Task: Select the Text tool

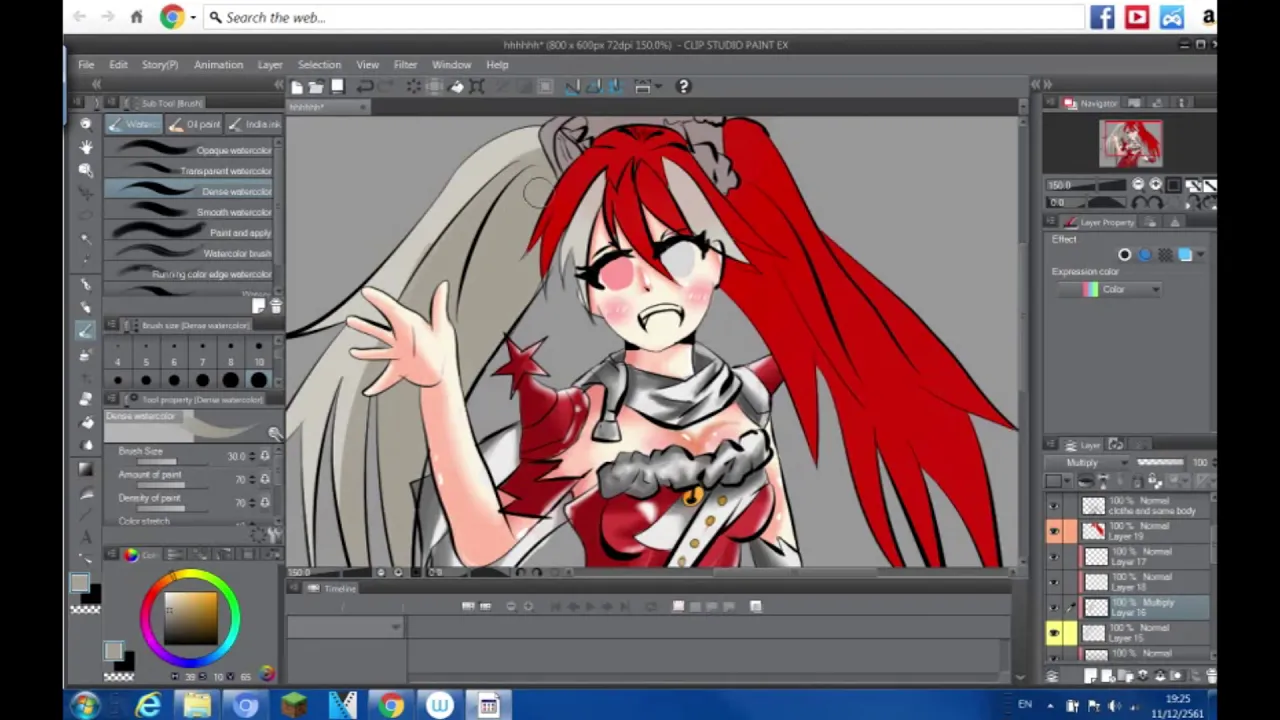Action: point(86,537)
